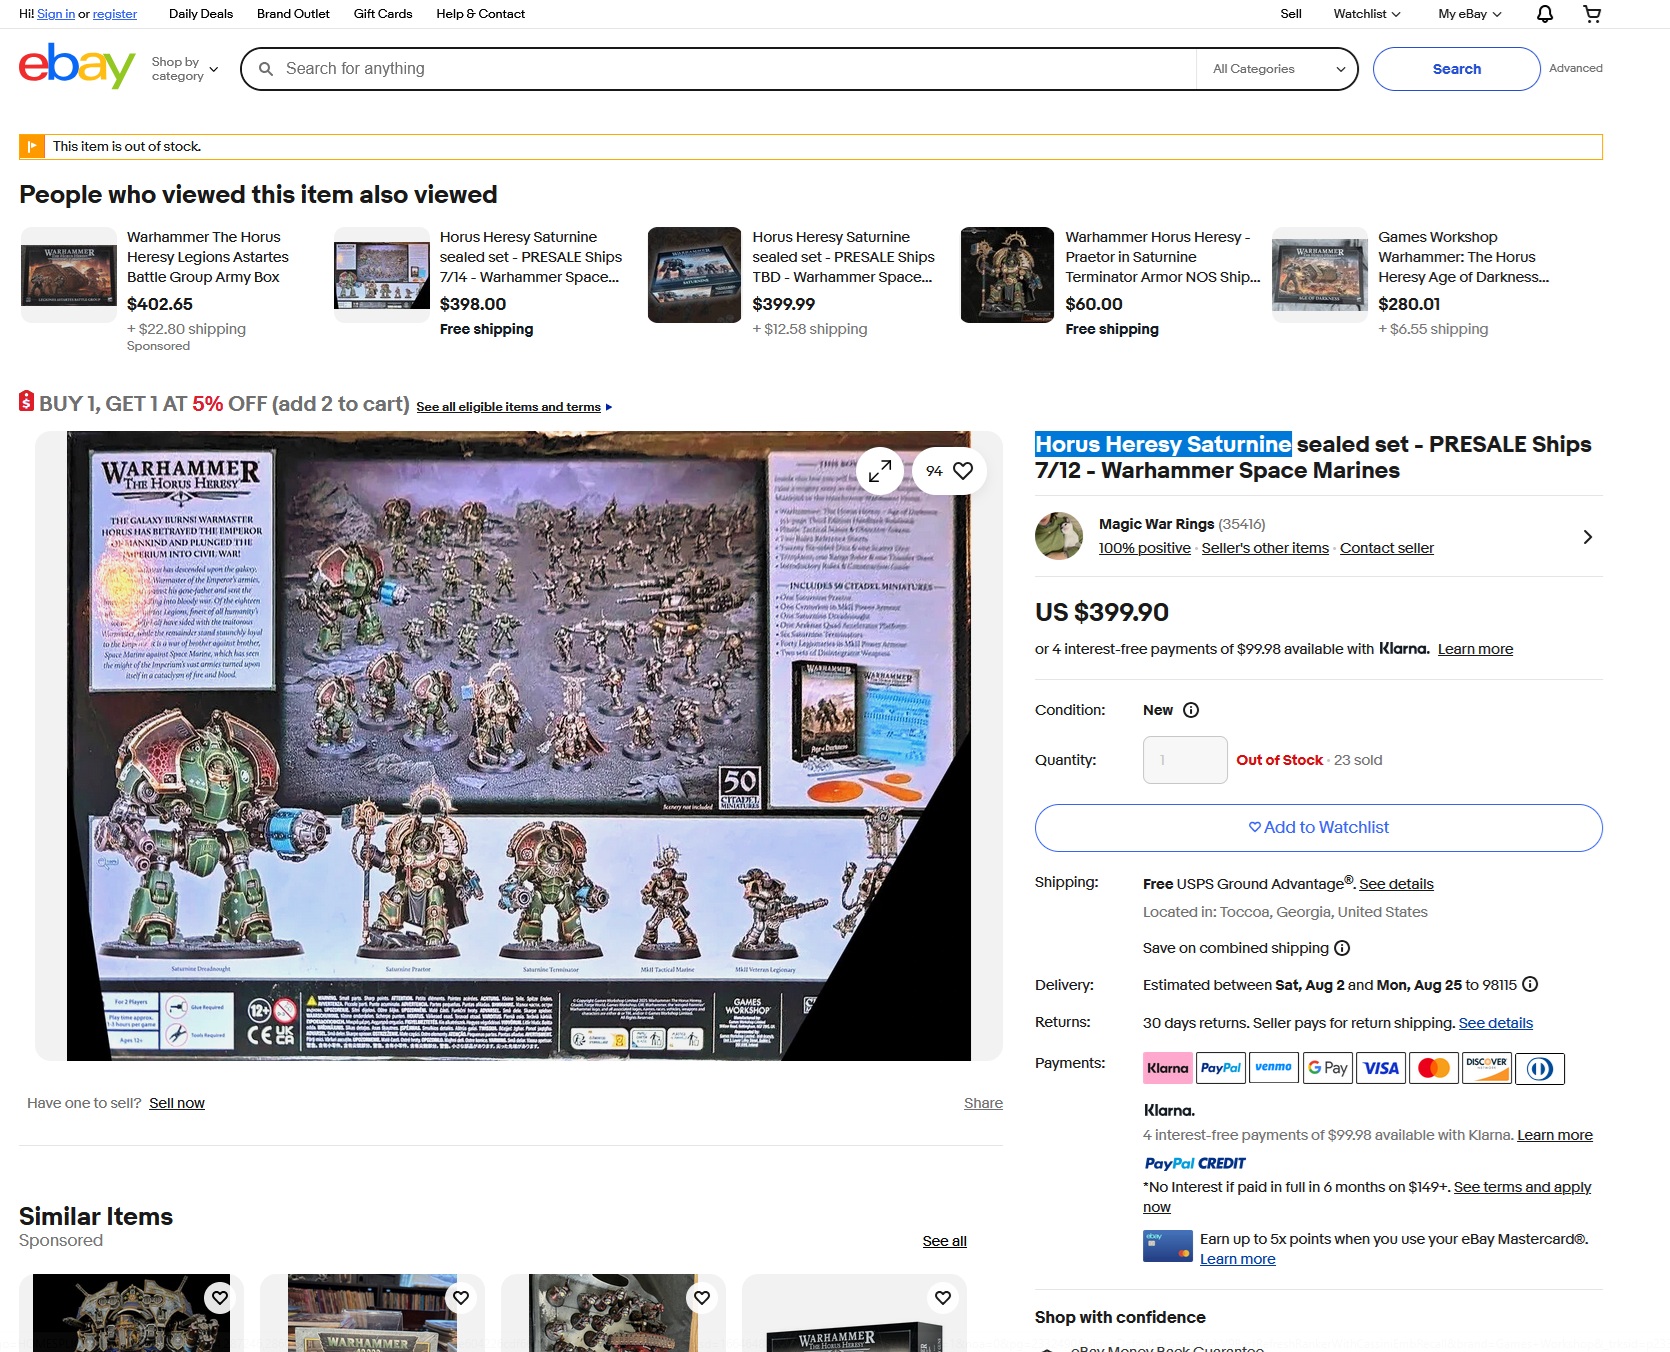Favorite the third similar item

tap(702, 1298)
